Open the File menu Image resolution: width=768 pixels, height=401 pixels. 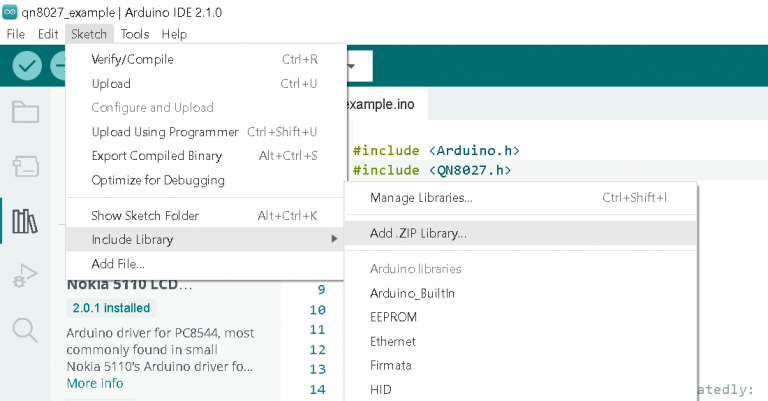[x=16, y=34]
